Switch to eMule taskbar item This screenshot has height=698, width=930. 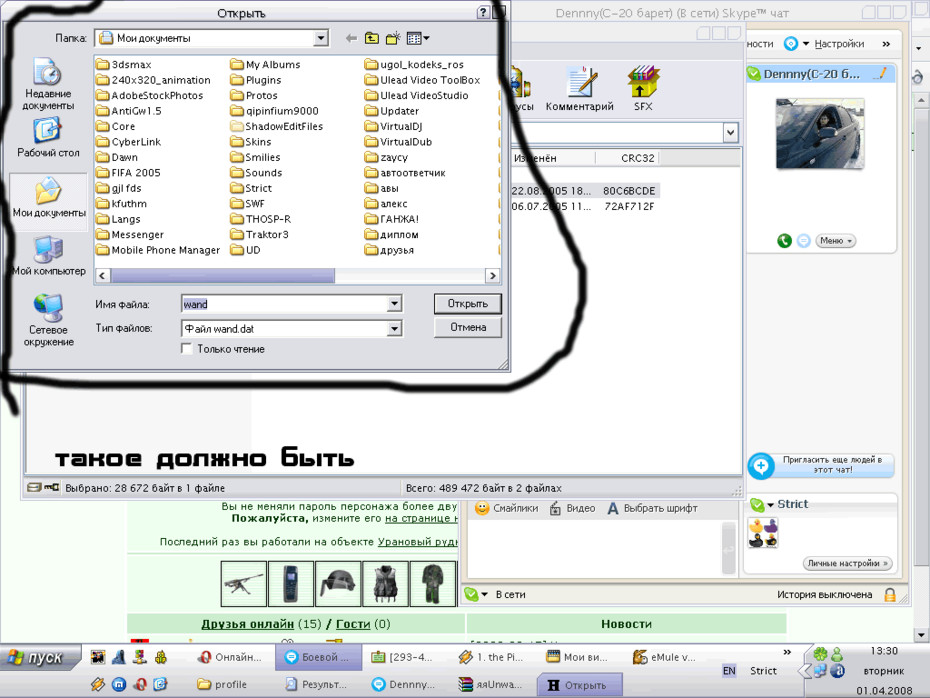click(x=664, y=657)
